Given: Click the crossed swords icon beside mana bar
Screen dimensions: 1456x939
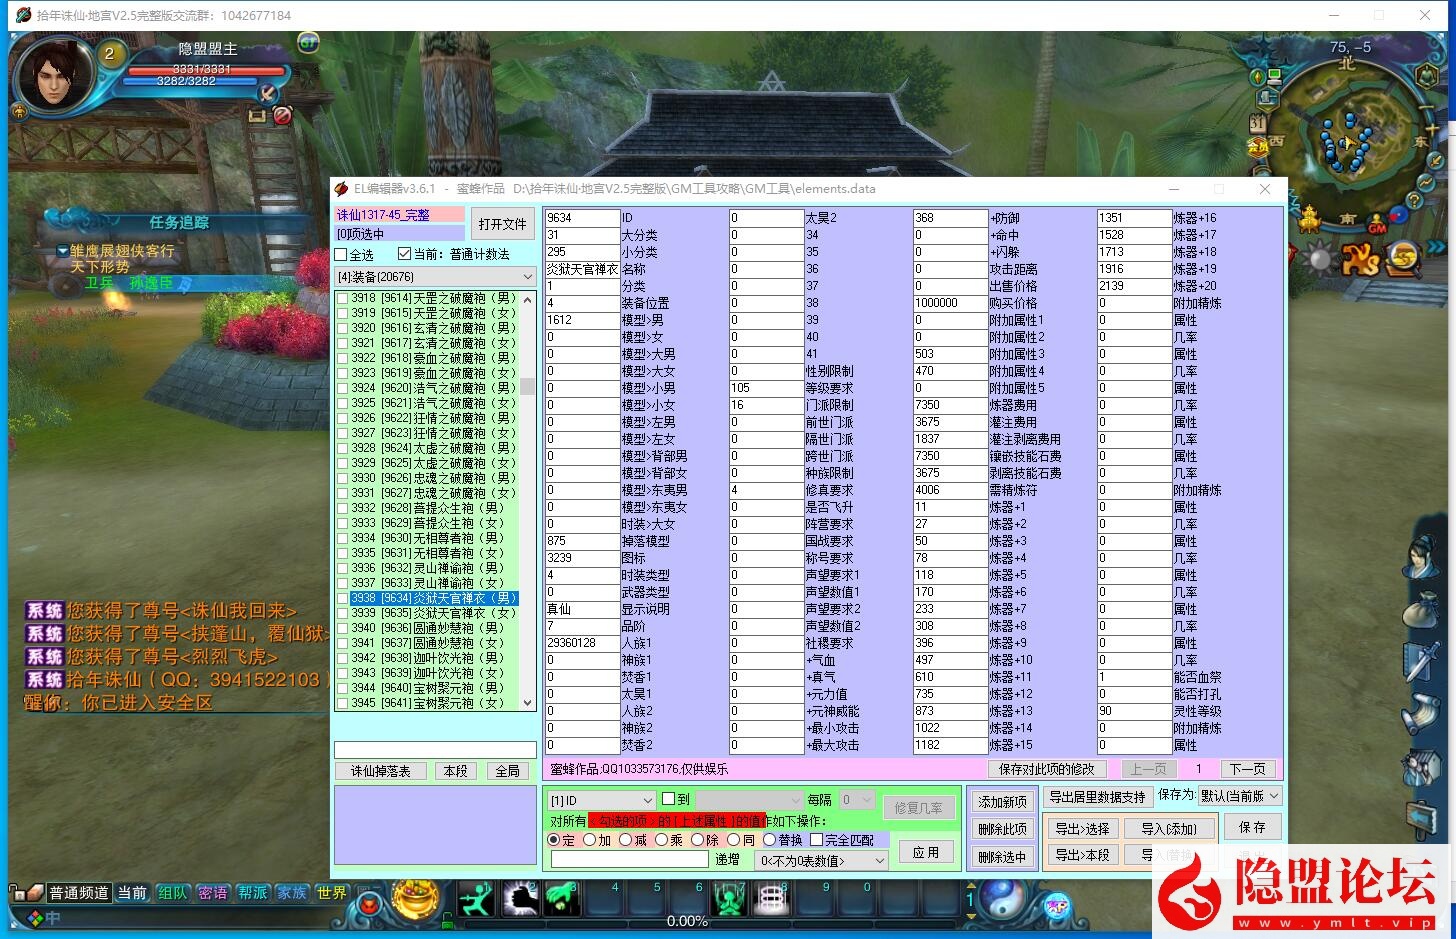Looking at the screenshot, I should [267, 93].
